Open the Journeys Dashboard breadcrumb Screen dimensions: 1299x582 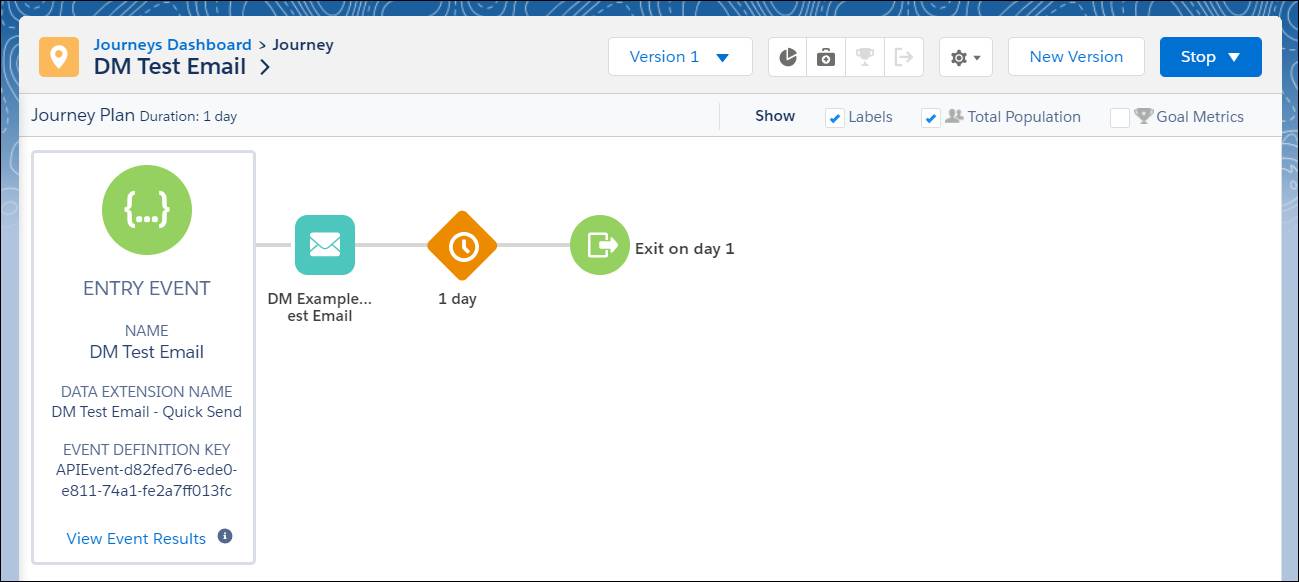tap(171, 44)
